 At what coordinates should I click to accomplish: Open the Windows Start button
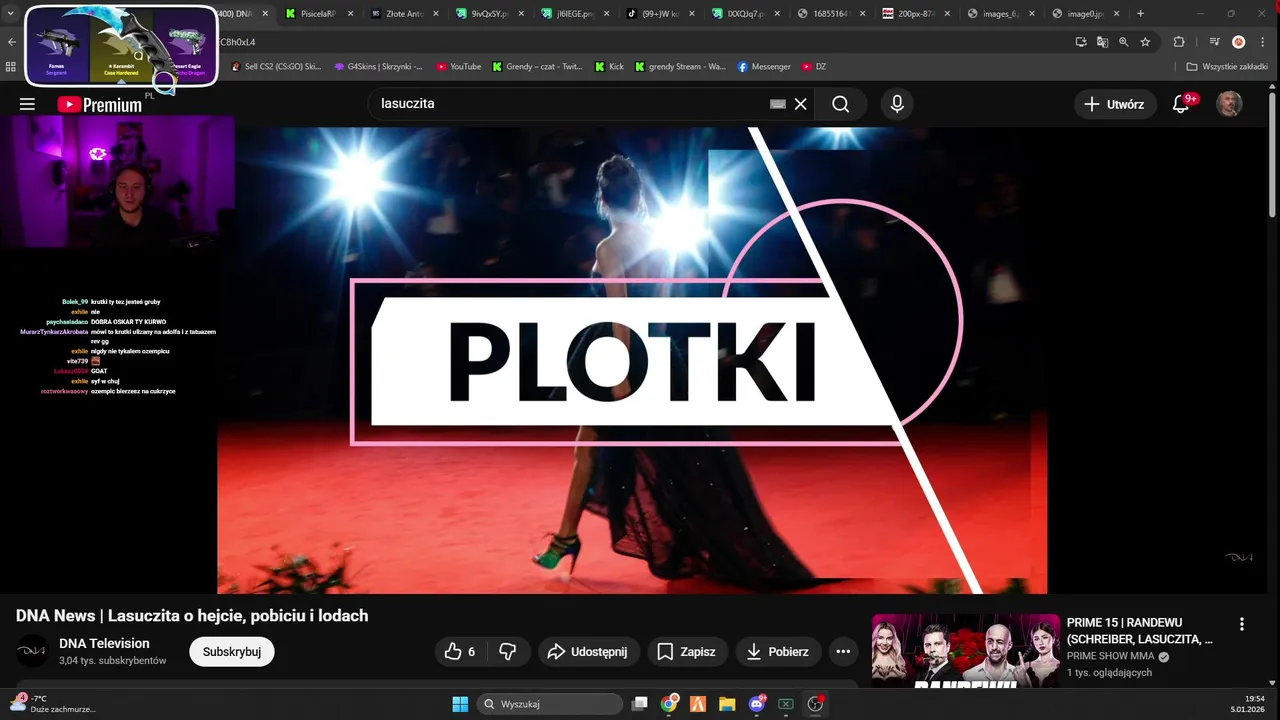pos(460,704)
